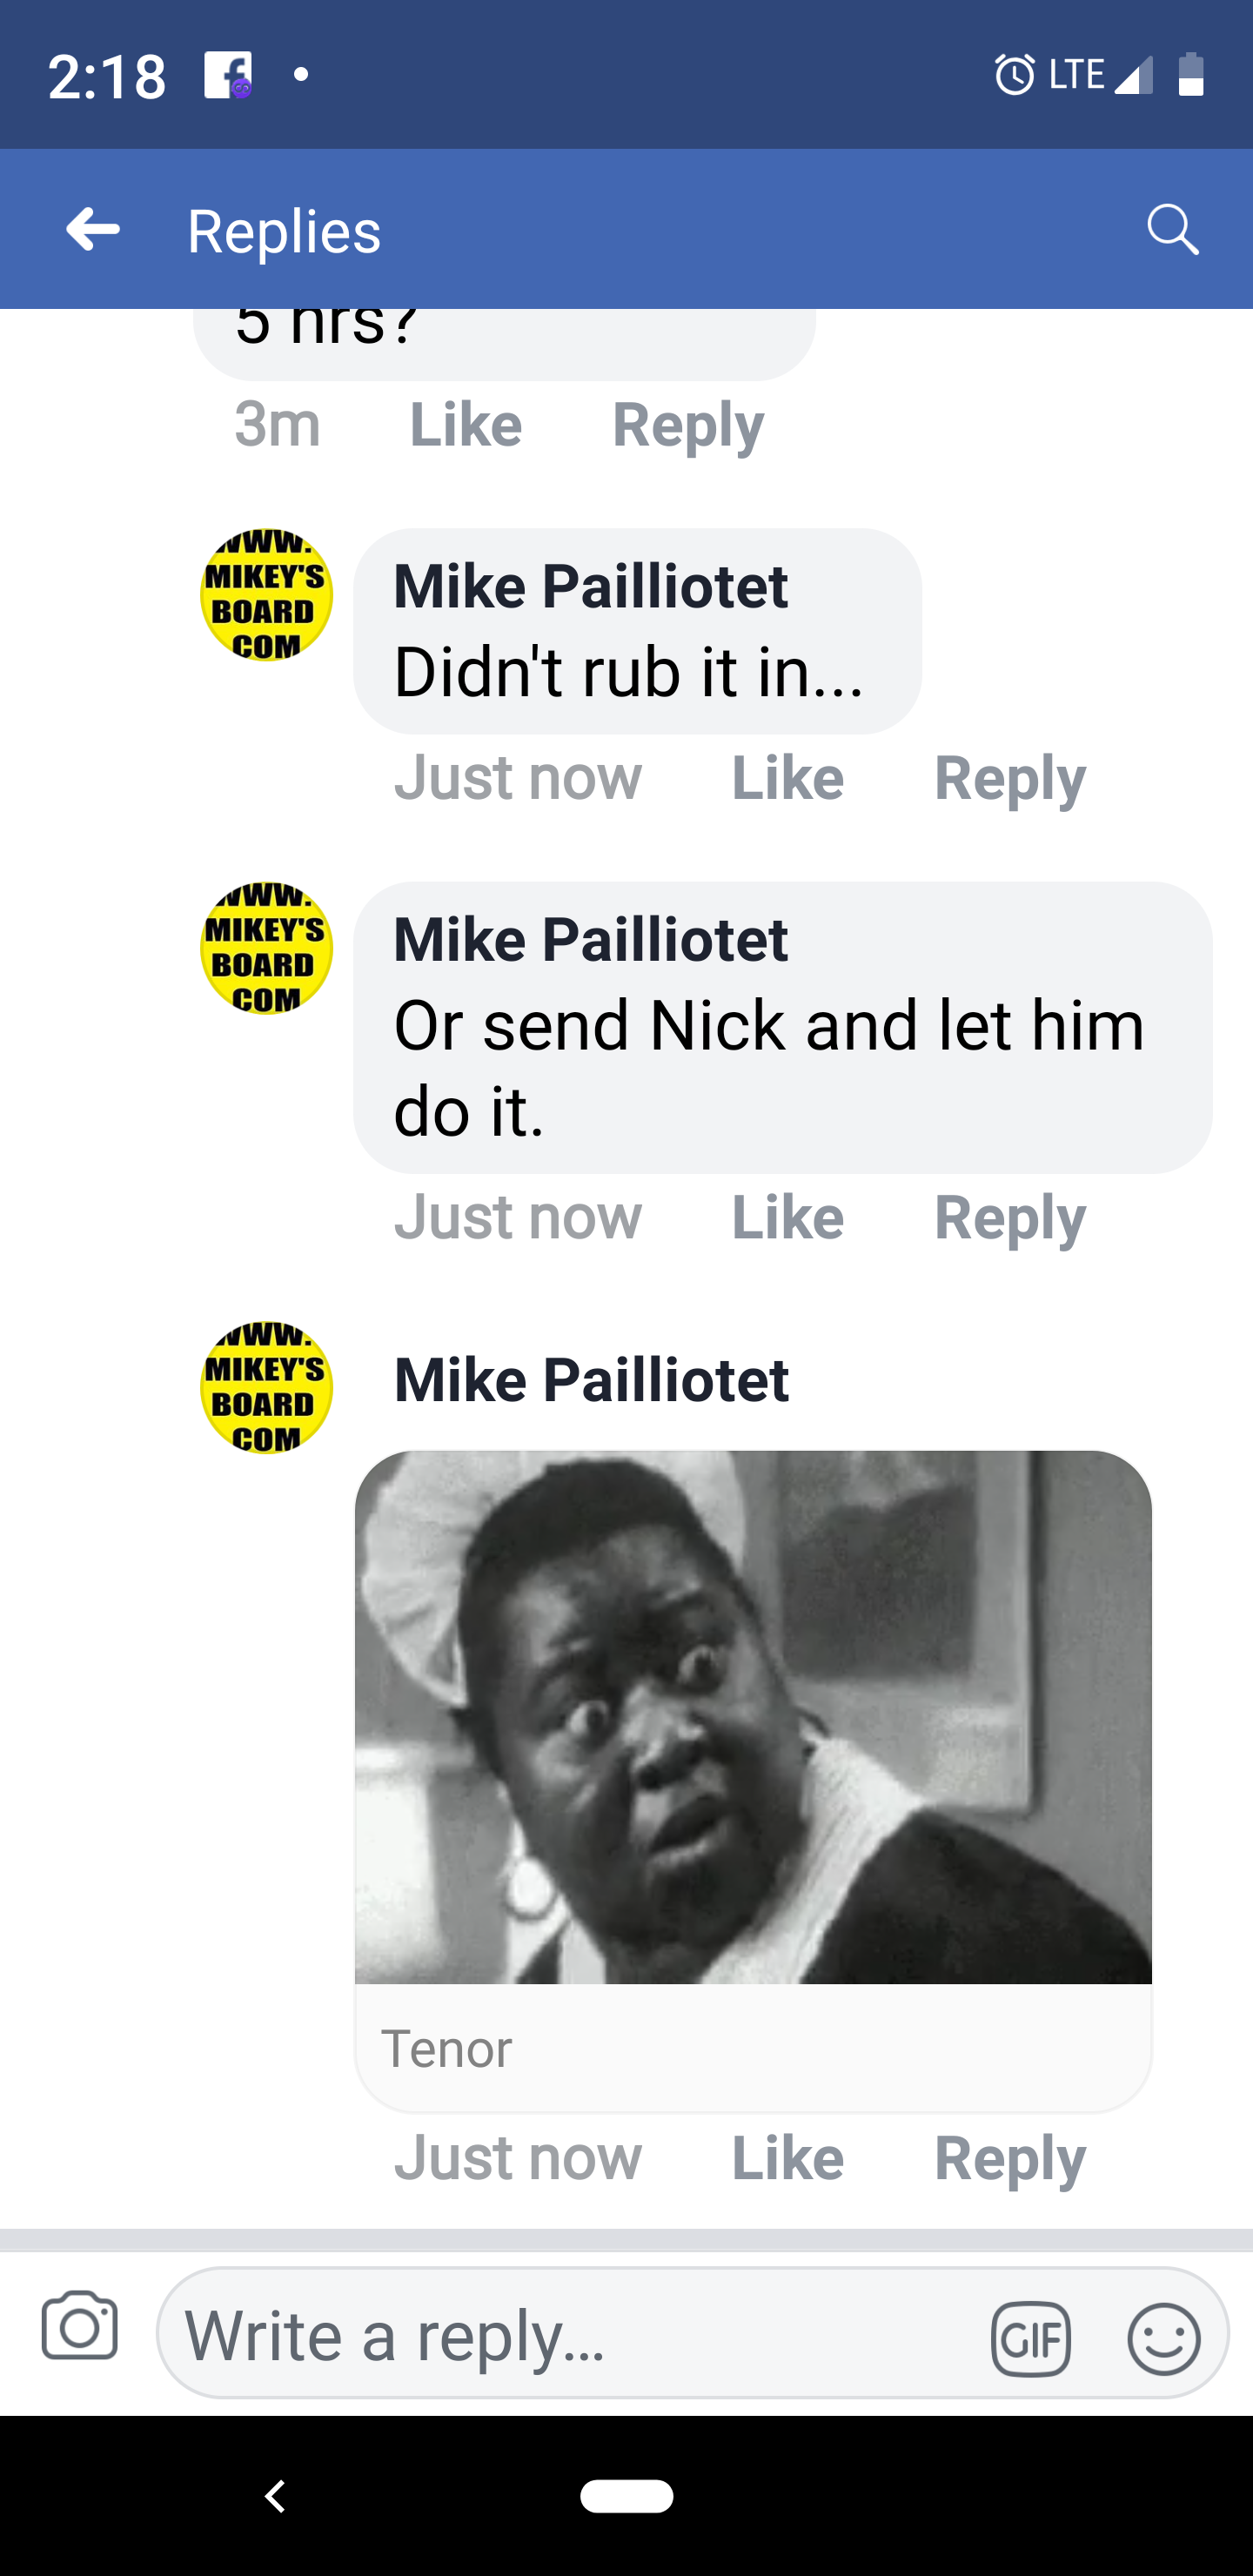Like the 'Didn't rub it in...' comment

[x=788, y=777]
